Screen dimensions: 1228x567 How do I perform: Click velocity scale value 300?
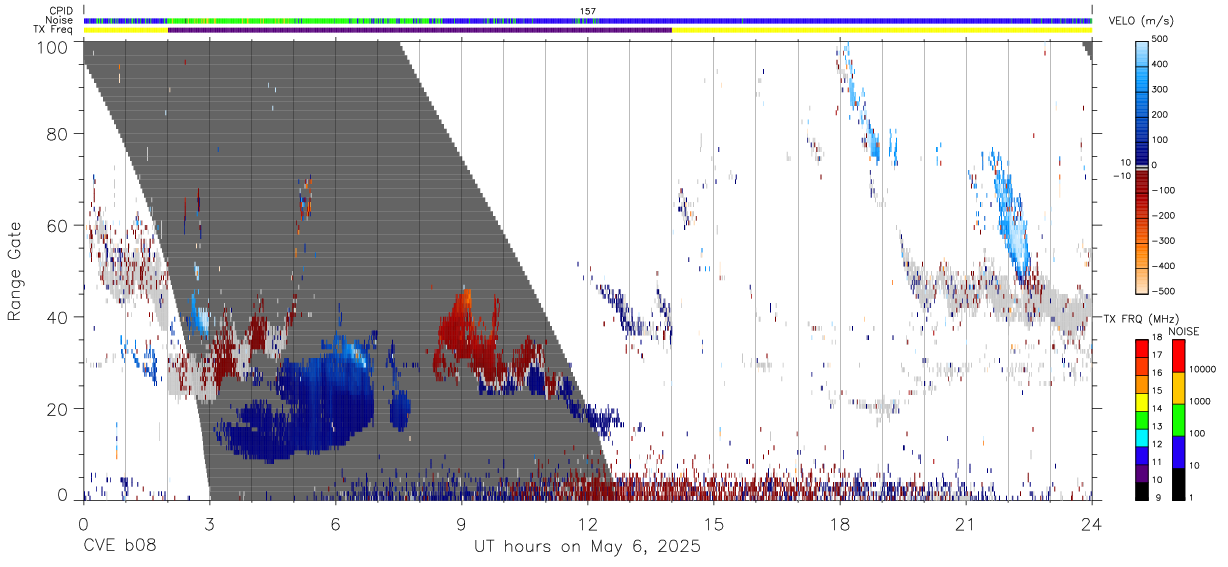click(x=1162, y=89)
